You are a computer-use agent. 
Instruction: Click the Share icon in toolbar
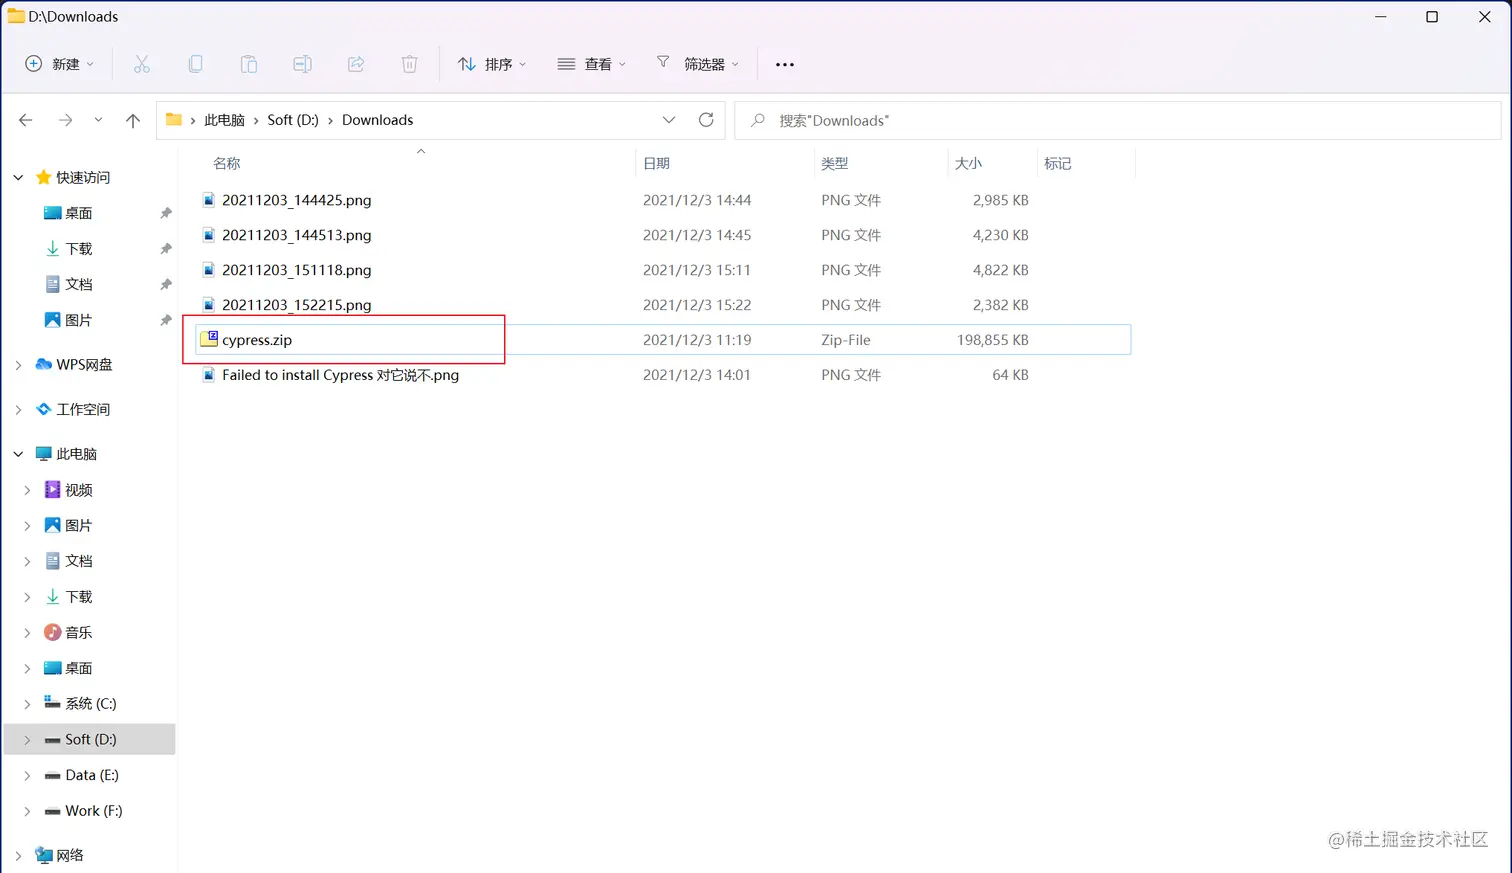coord(356,64)
